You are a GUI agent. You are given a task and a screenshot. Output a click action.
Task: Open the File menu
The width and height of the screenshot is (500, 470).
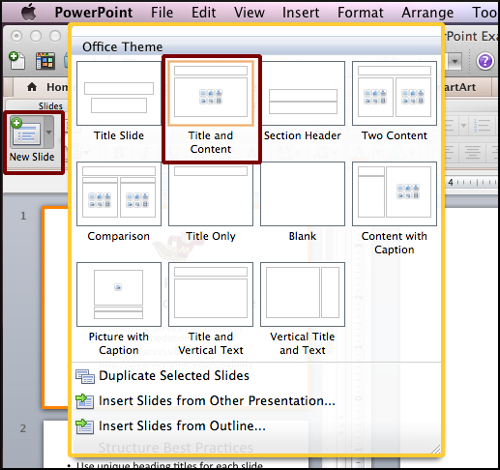162,12
